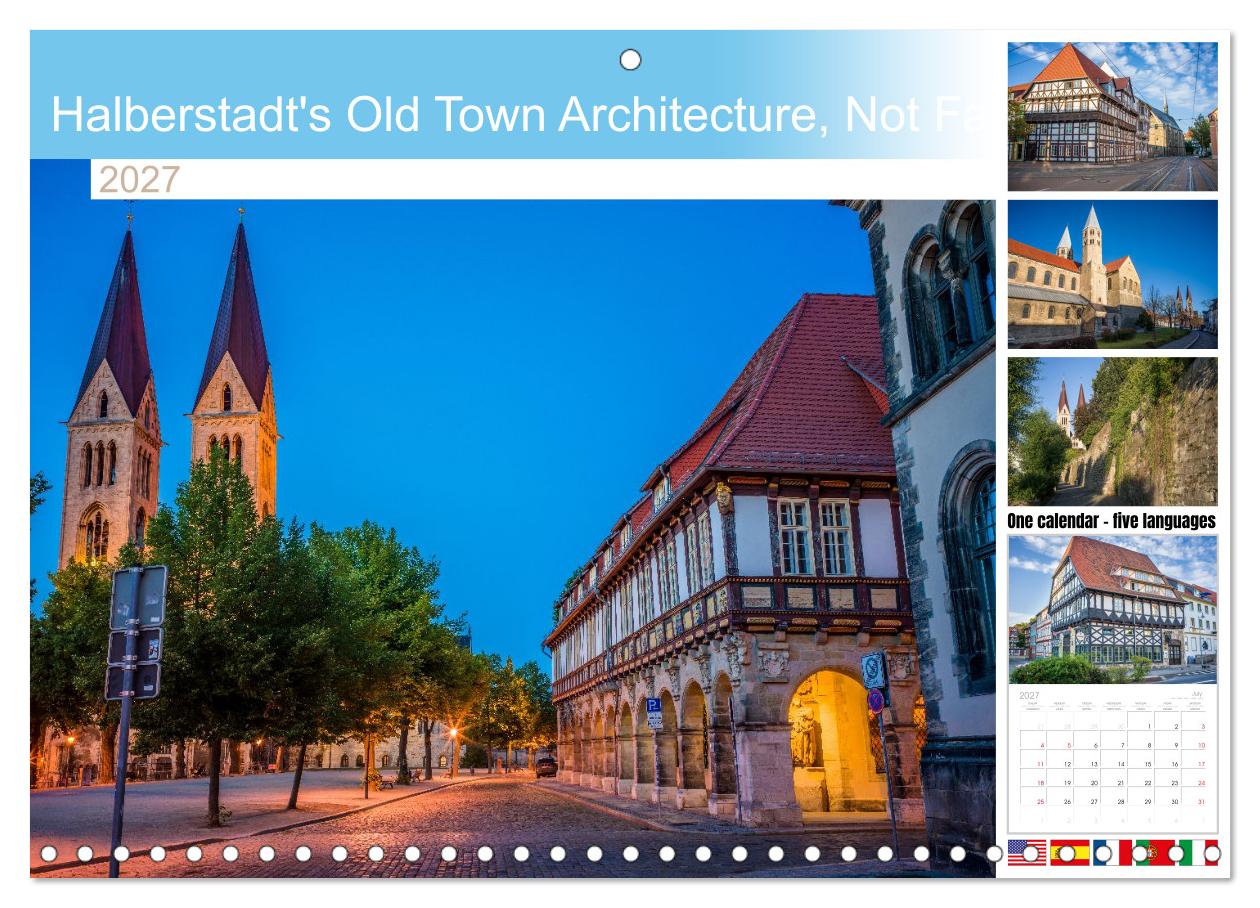
Task: Select day 9 in the July grid
Action: 1176,745
